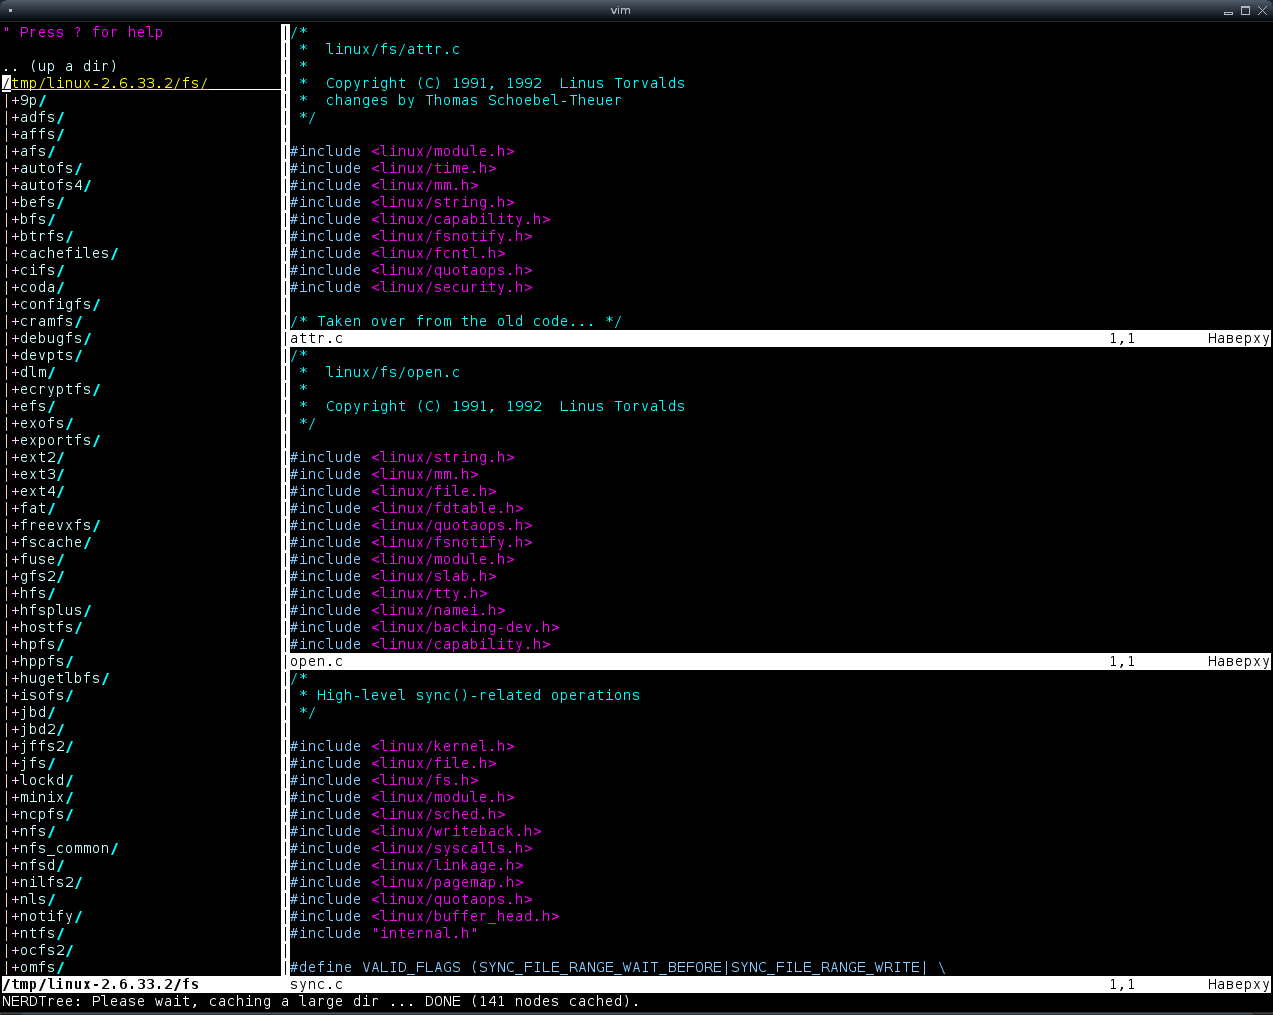This screenshot has width=1273, height=1015.
Task: Click the ecryptfs tree entry
Action: point(55,389)
